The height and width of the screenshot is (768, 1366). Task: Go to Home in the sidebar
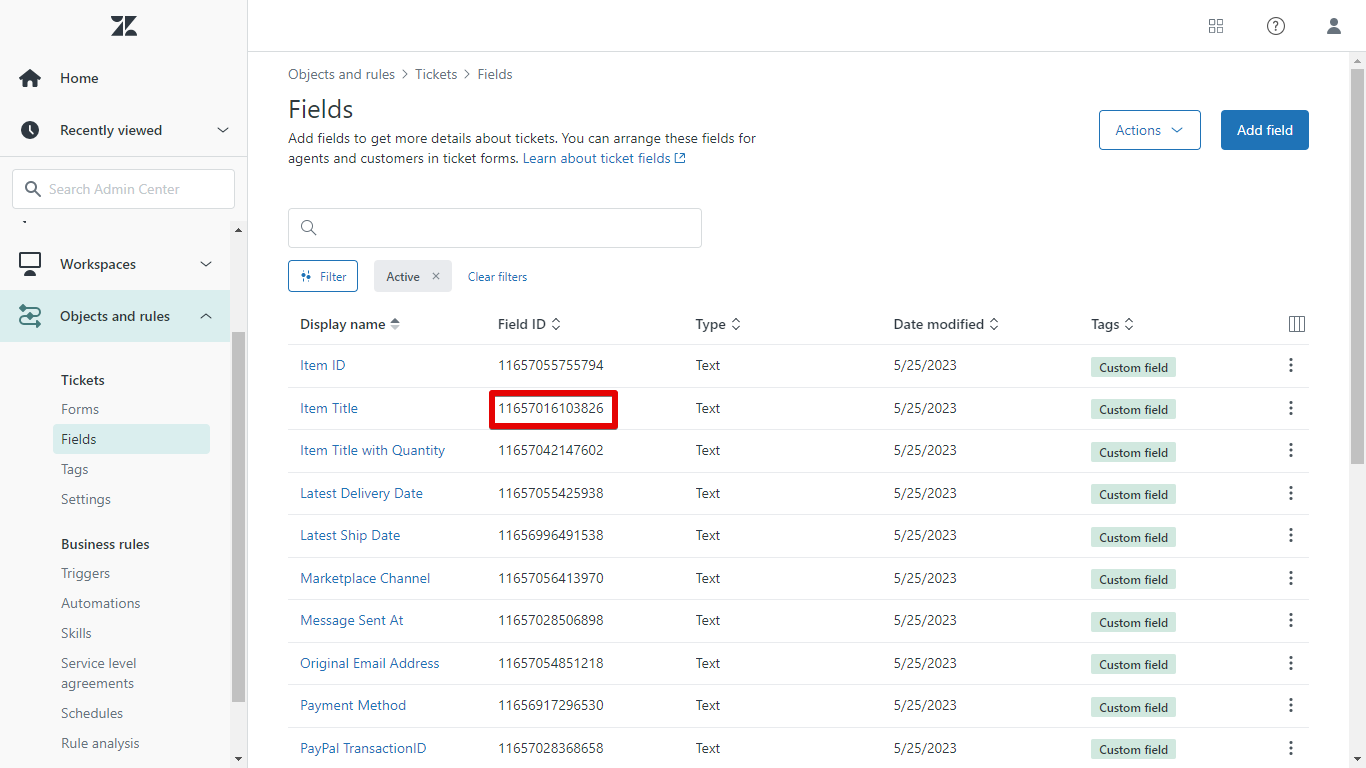pos(79,78)
